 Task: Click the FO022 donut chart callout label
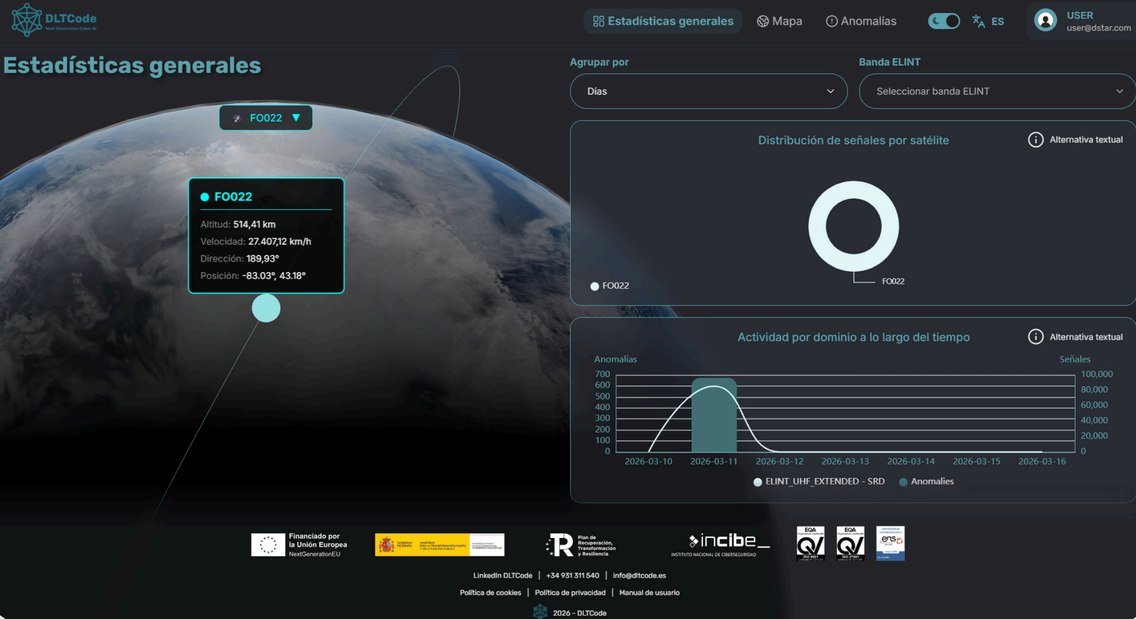pos(893,281)
